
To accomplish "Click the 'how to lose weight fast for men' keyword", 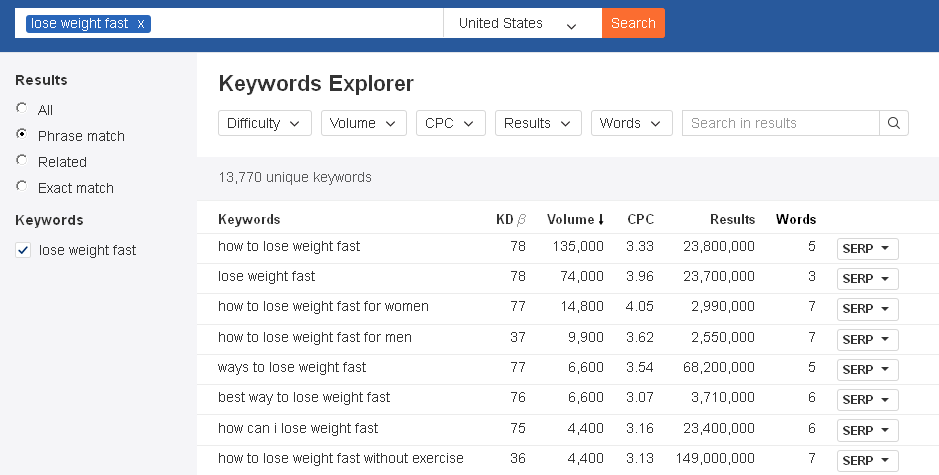I will [x=314, y=337].
